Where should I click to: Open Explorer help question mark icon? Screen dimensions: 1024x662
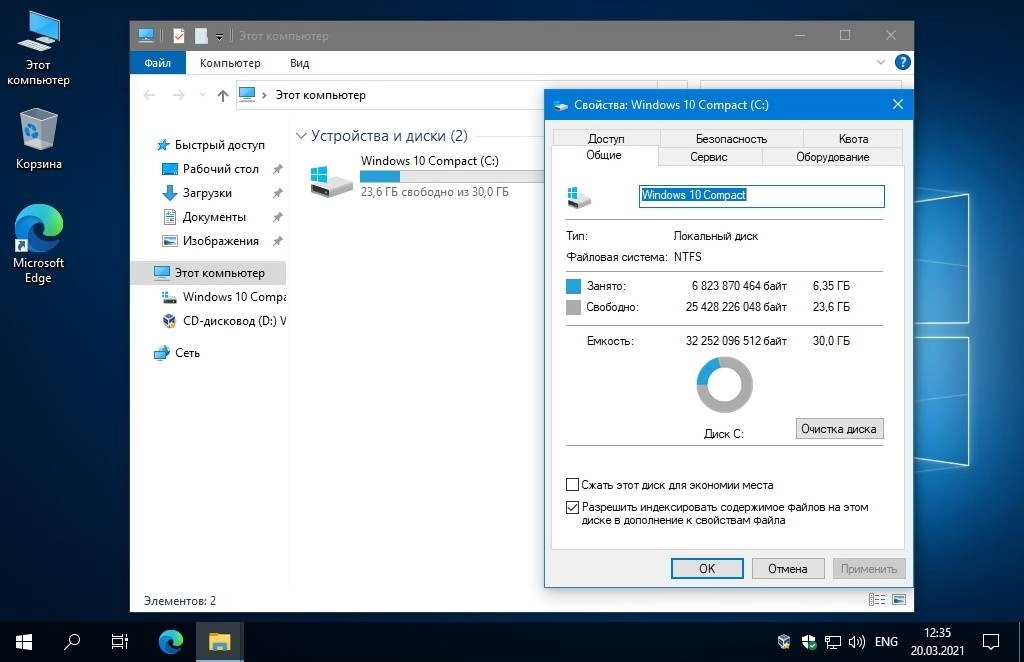click(903, 62)
